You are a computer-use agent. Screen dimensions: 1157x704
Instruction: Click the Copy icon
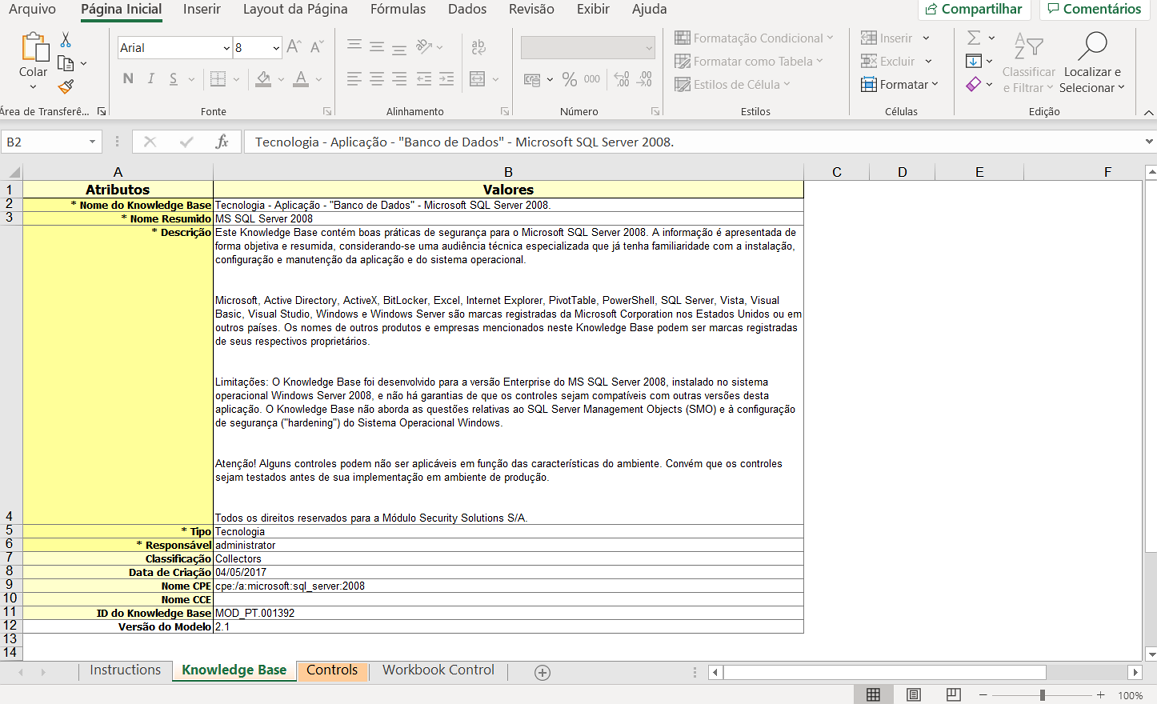tap(66, 63)
